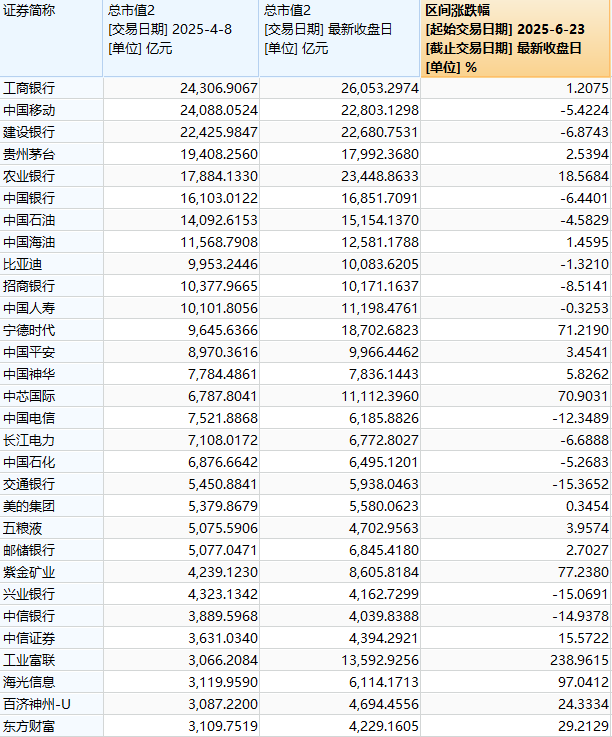The image size is (612, 737).
Task: Click the value 24,088.0524
Action: click(219, 110)
